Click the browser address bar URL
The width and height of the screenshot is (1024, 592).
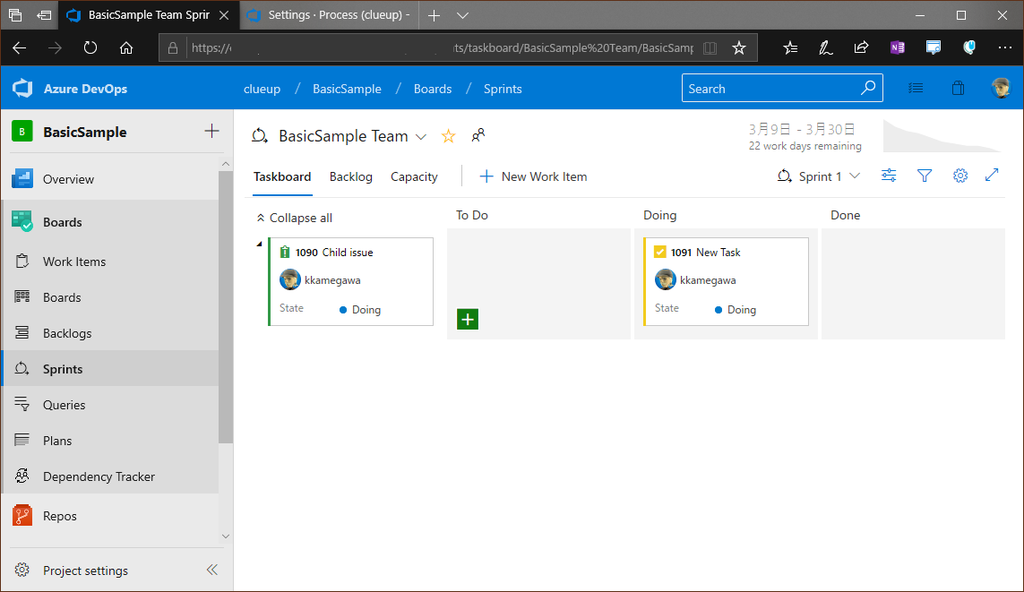click(442, 48)
